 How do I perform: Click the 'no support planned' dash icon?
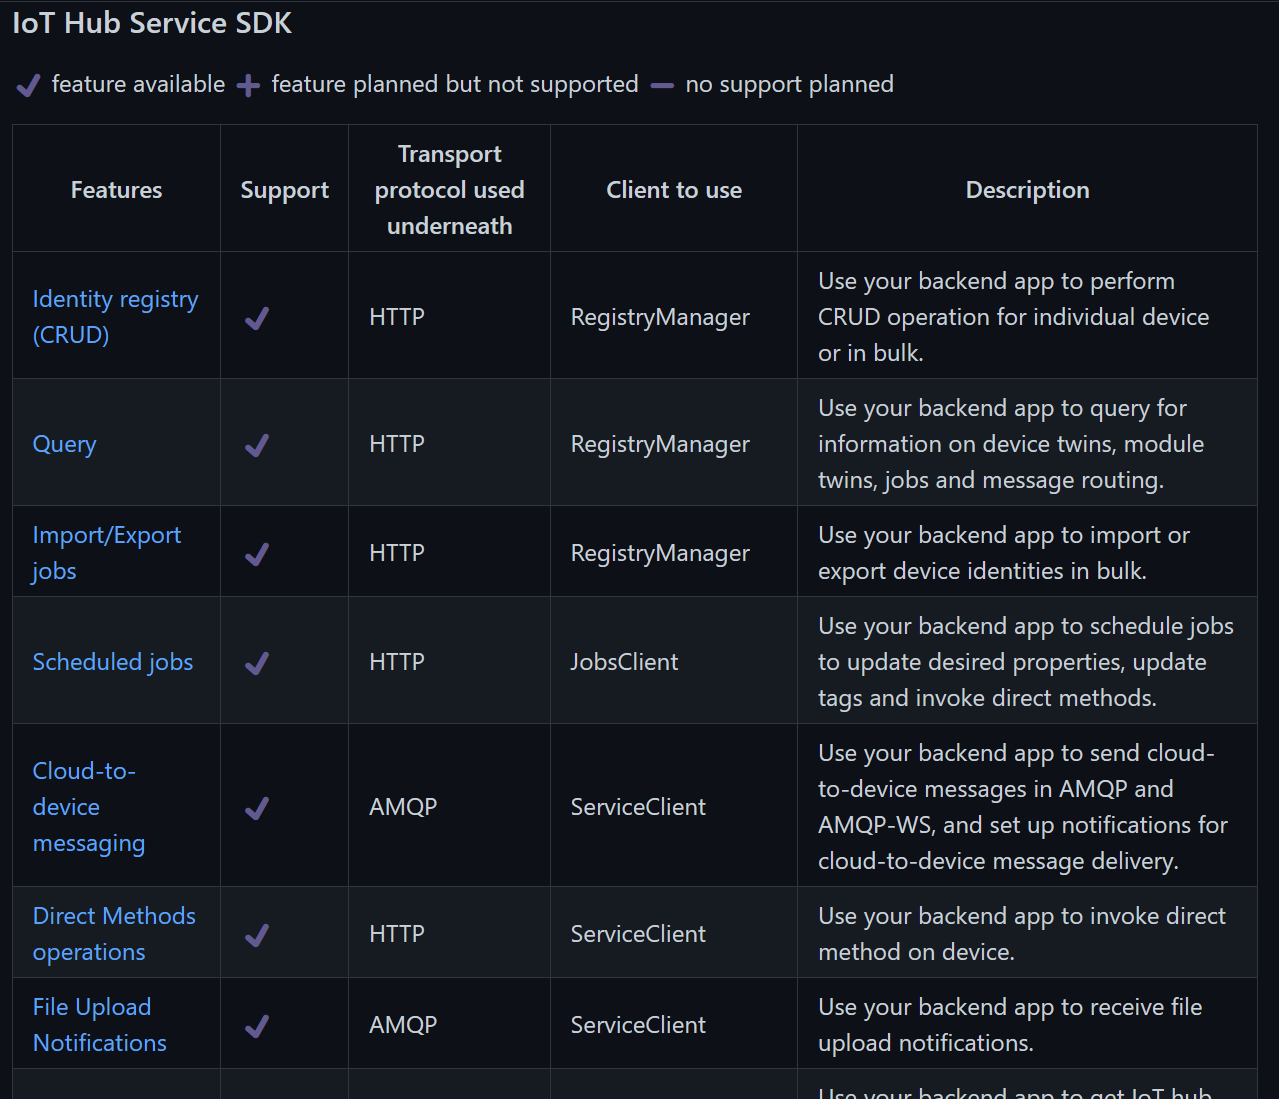click(x=662, y=86)
